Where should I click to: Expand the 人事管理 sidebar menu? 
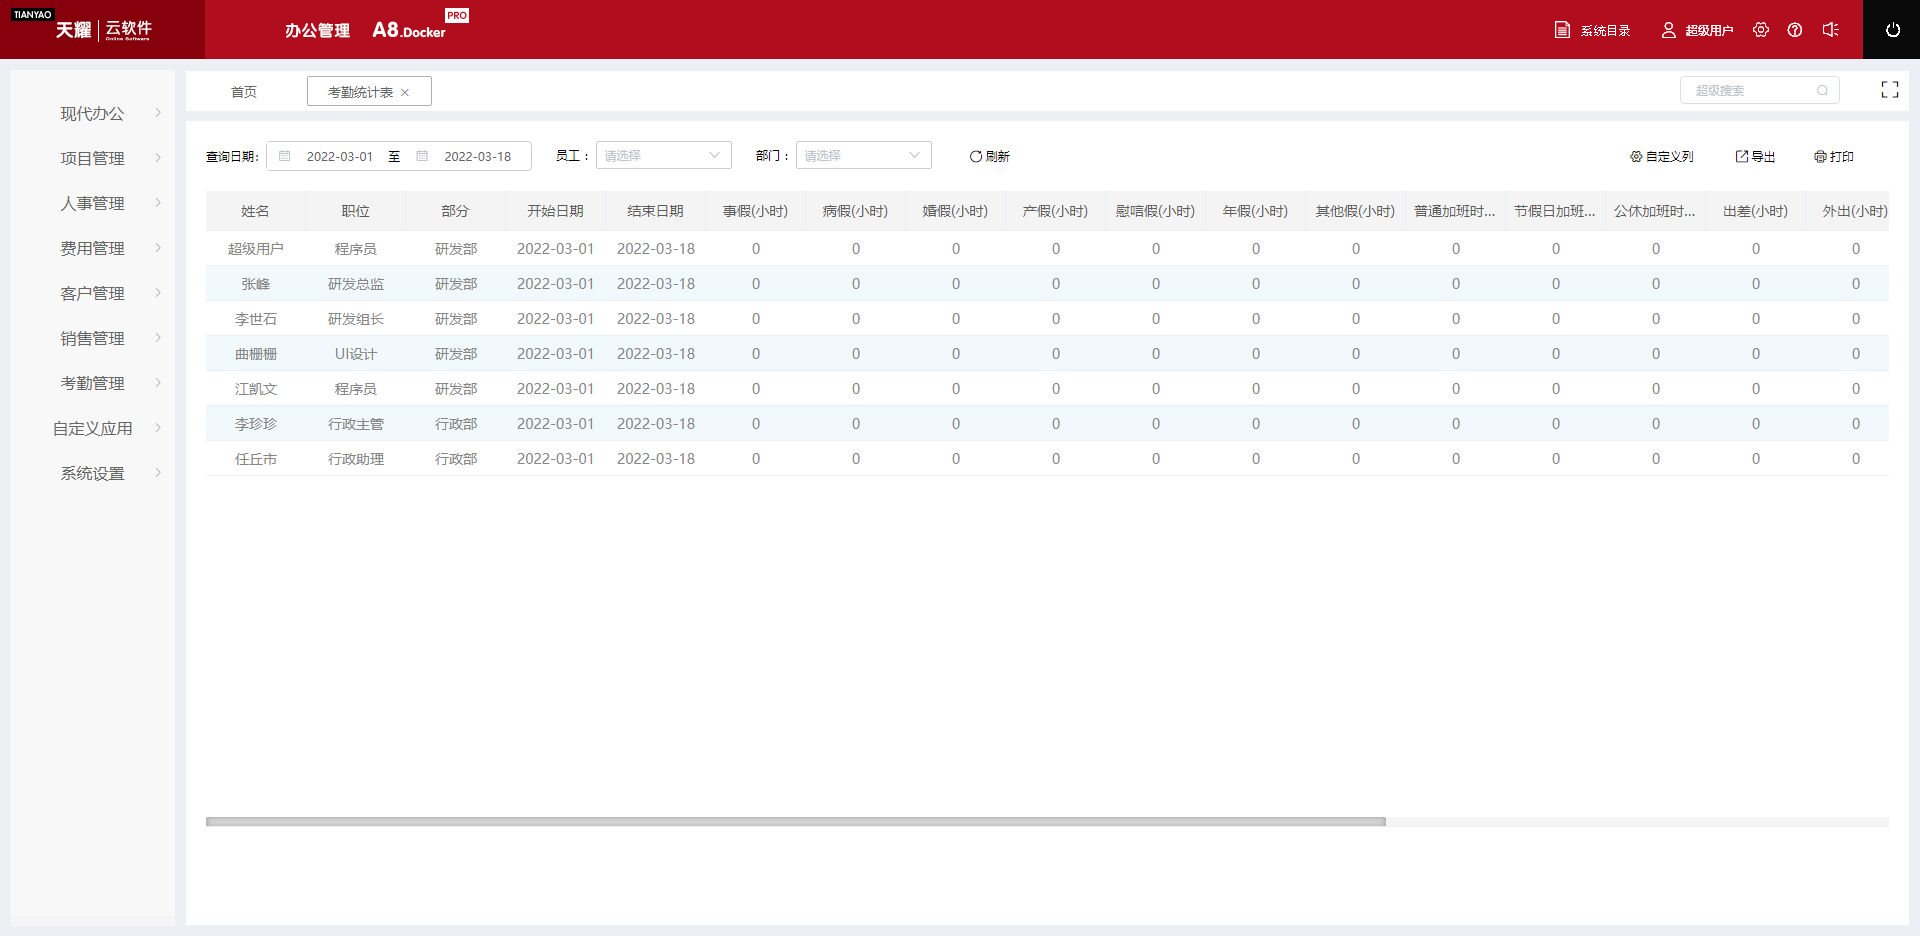pyautogui.click(x=93, y=203)
